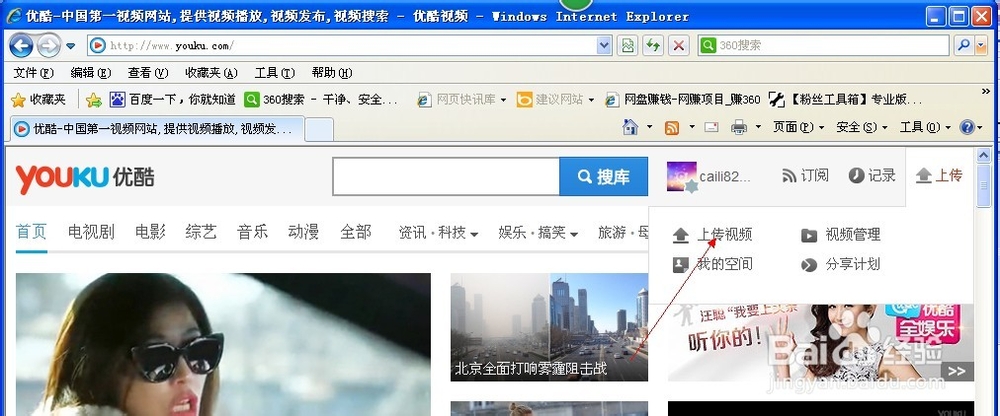Viewport: 1000px width, 416px height.
Task: Expand the Print dropdown arrow
Action: 758,128
